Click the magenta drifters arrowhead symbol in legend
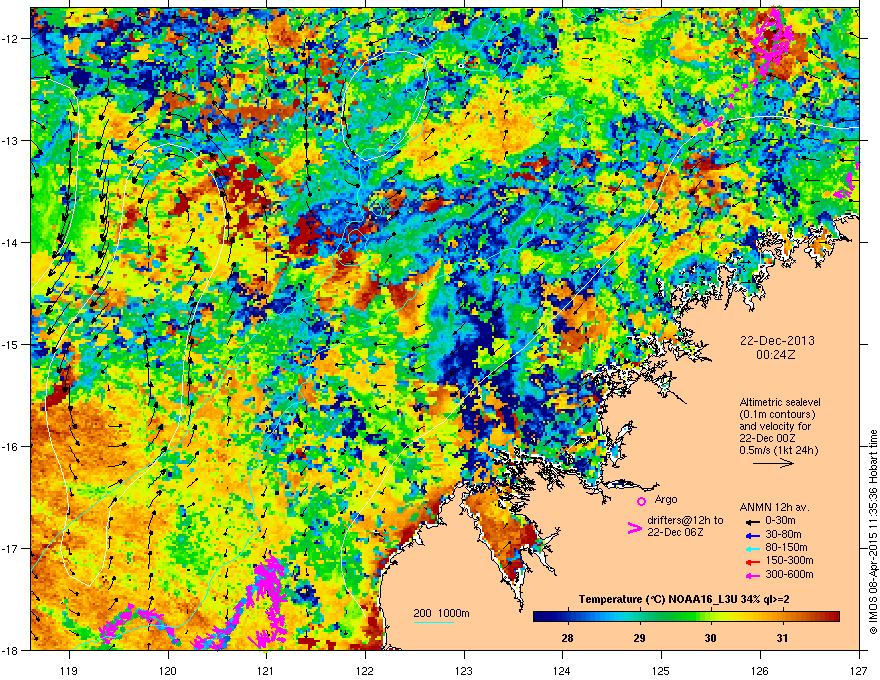The image size is (880, 680). pos(634,528)
